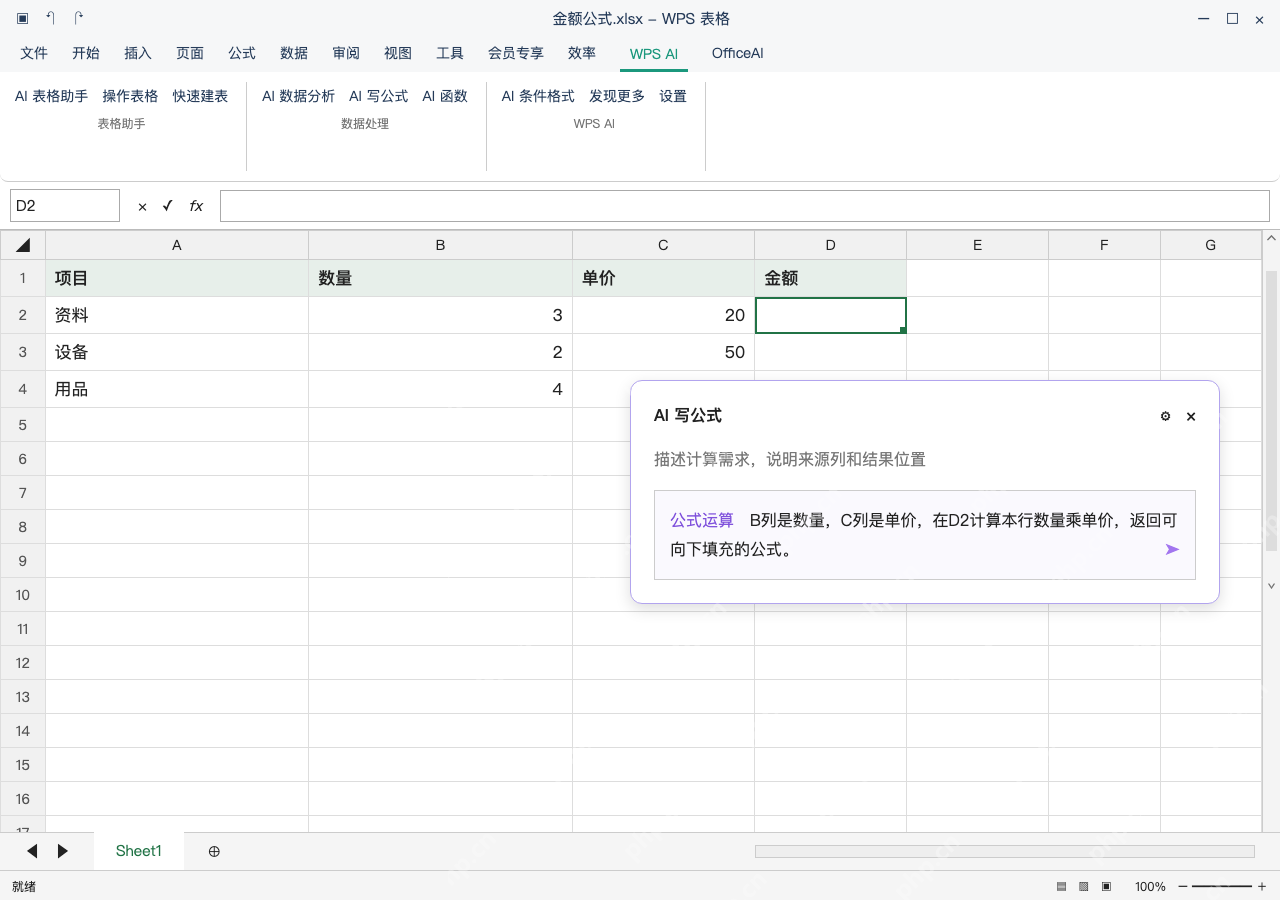Click 发现更多 in the ribbon

pos(617,96)
